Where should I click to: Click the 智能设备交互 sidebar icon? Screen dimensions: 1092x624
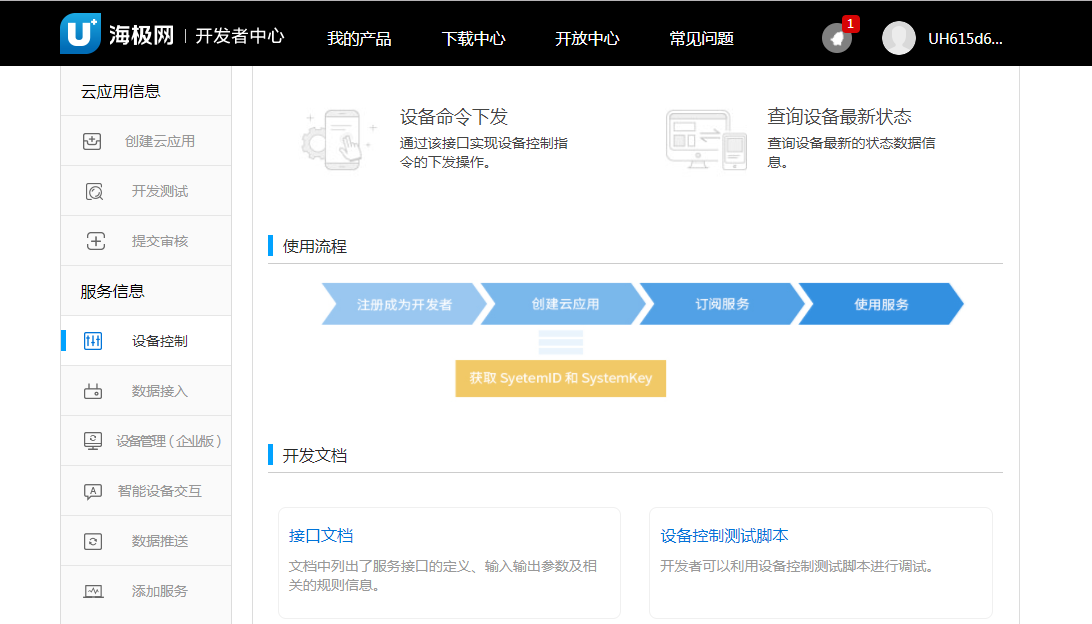pyautogui.click(x=93, y=491)
